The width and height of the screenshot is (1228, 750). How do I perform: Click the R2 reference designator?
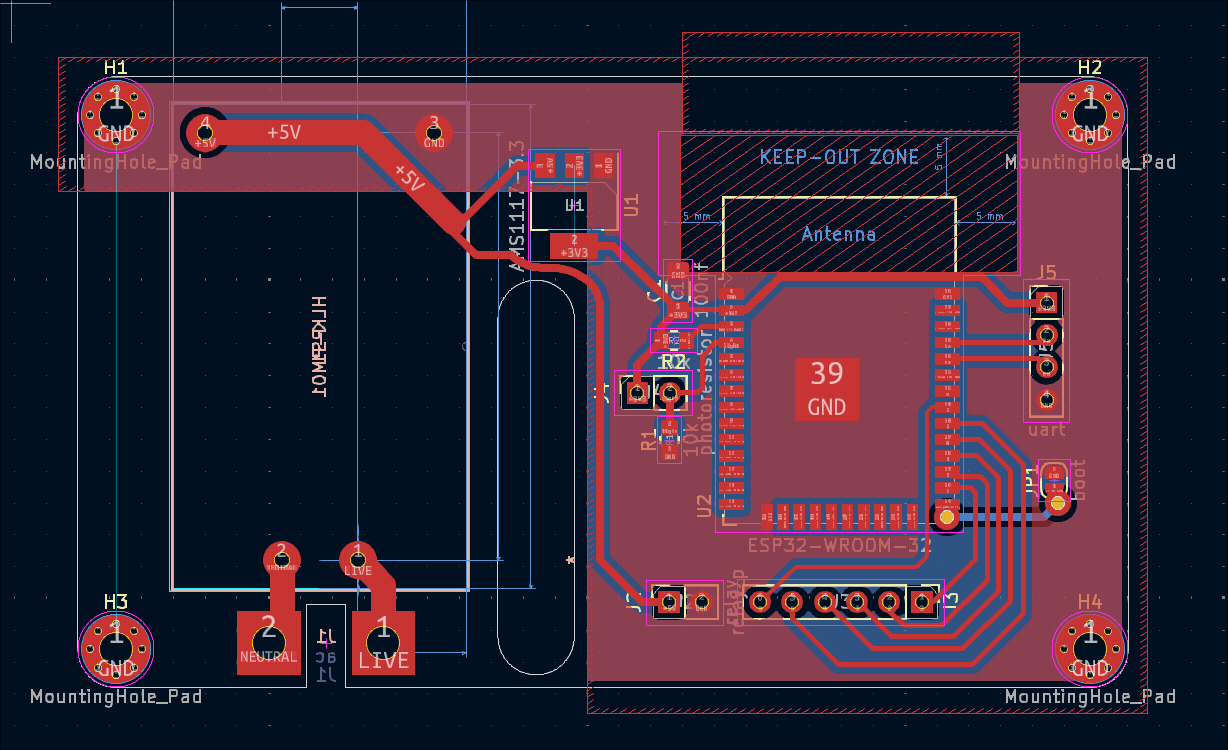tap(674, 362)
